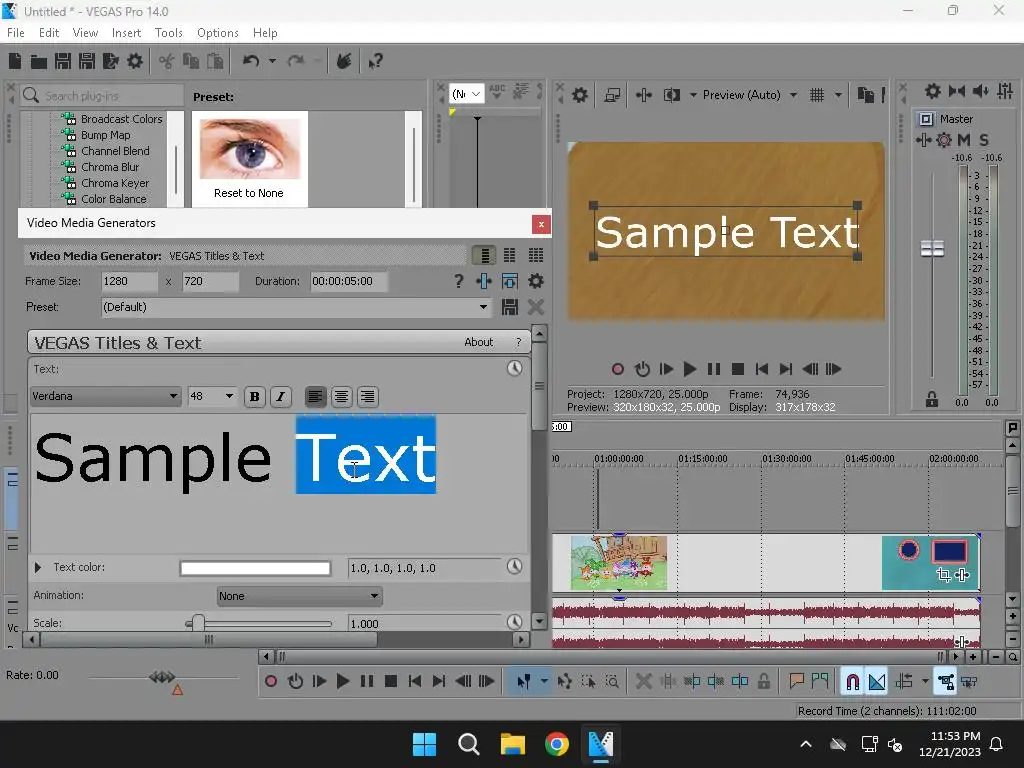Open a project via the folder icon

39,61
